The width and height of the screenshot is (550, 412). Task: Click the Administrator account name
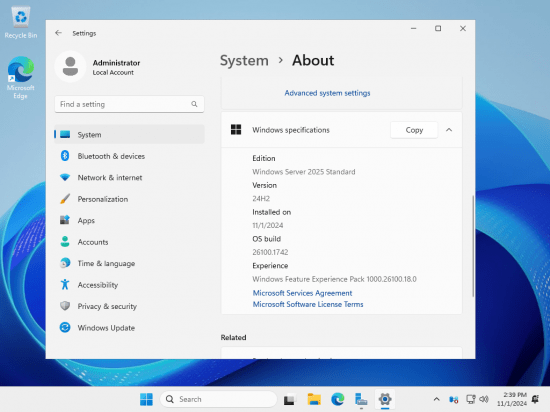coord(116,63)
